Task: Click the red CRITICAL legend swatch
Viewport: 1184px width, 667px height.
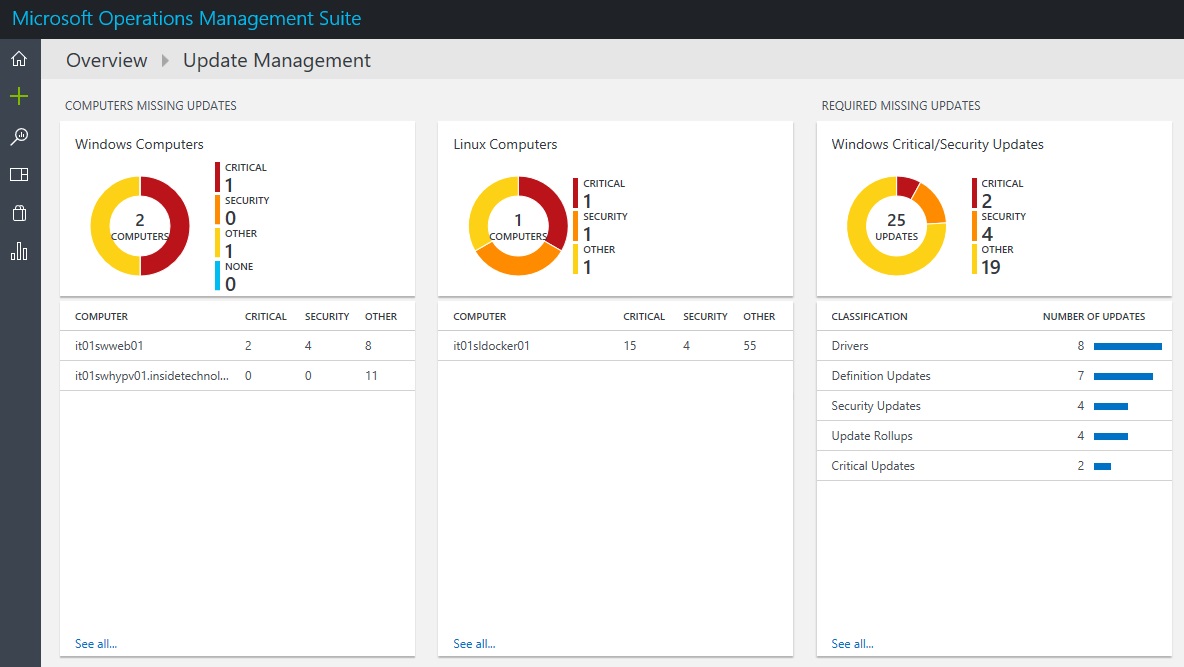Action: tap(219, 176)
